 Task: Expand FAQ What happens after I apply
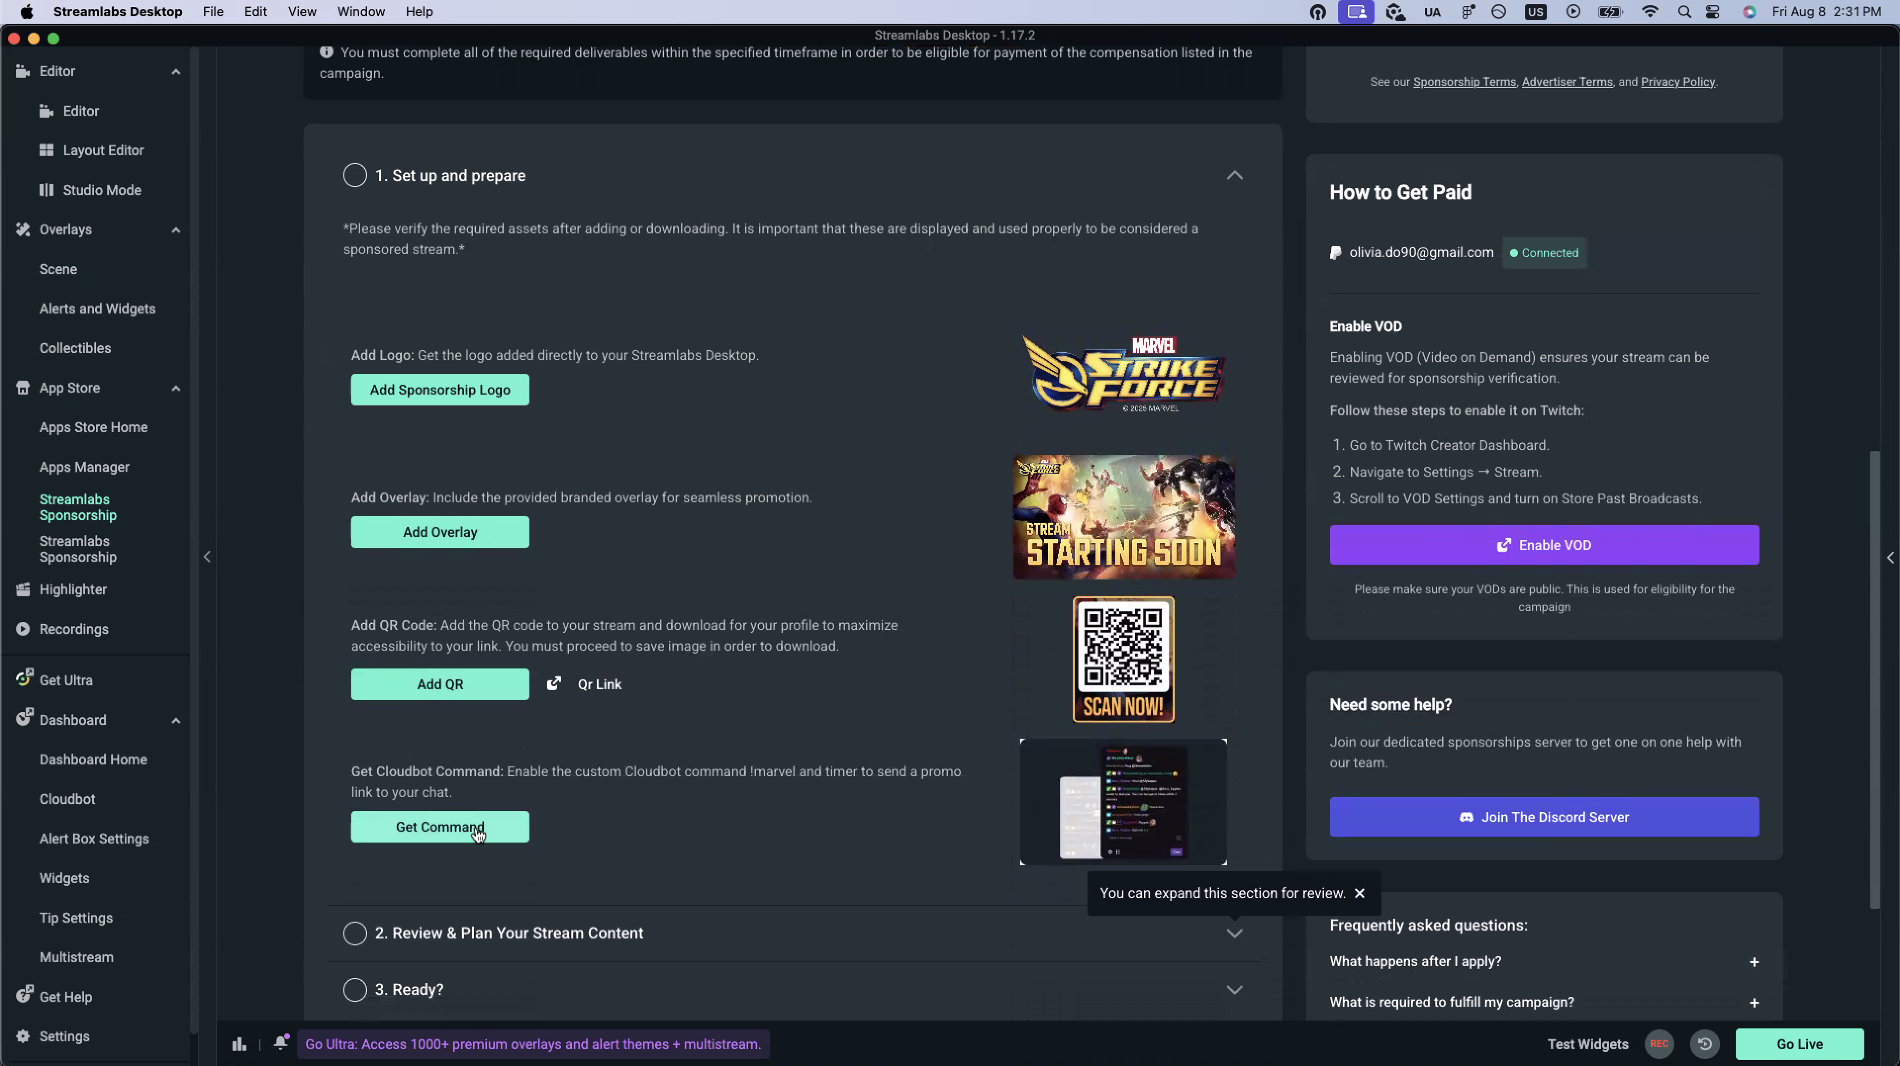[x=1754, y=962]
